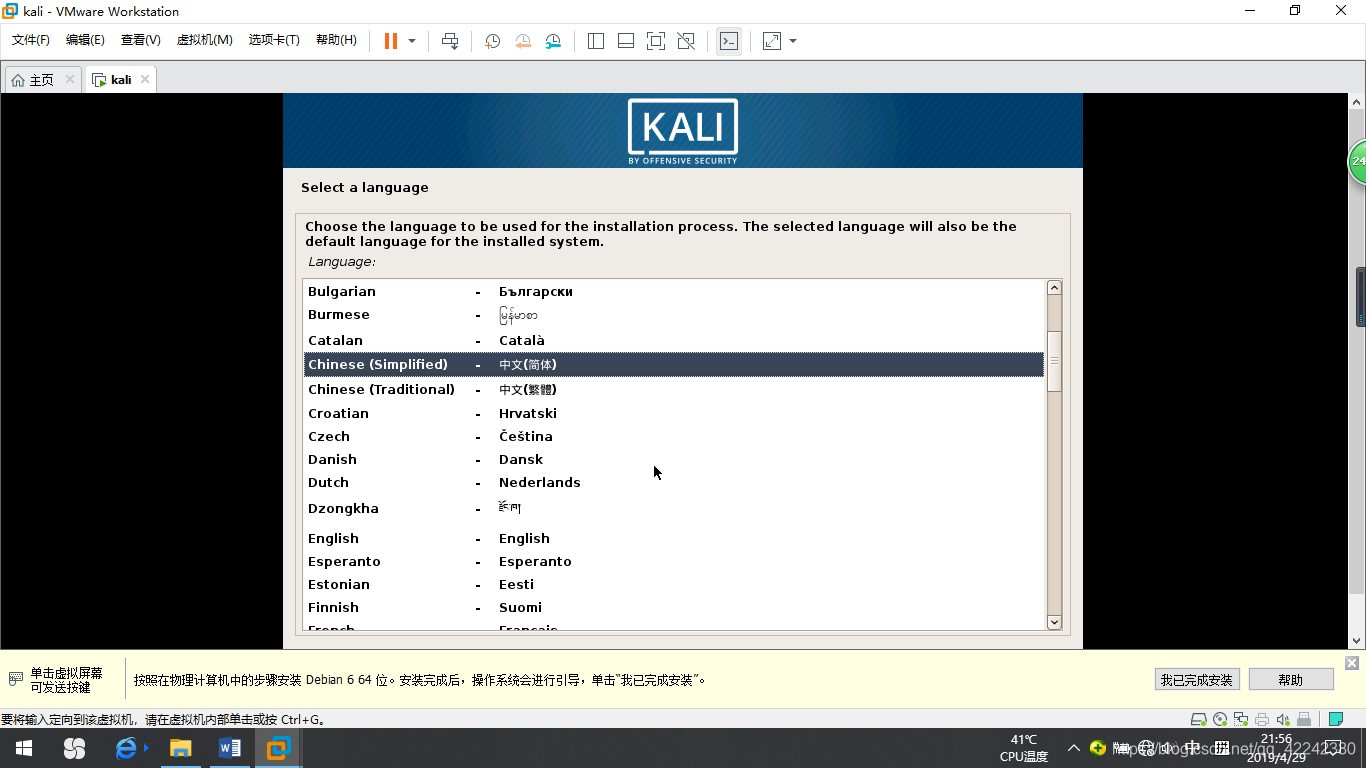
Task: Select Catalan in the language list
Action: pos(674,340)
